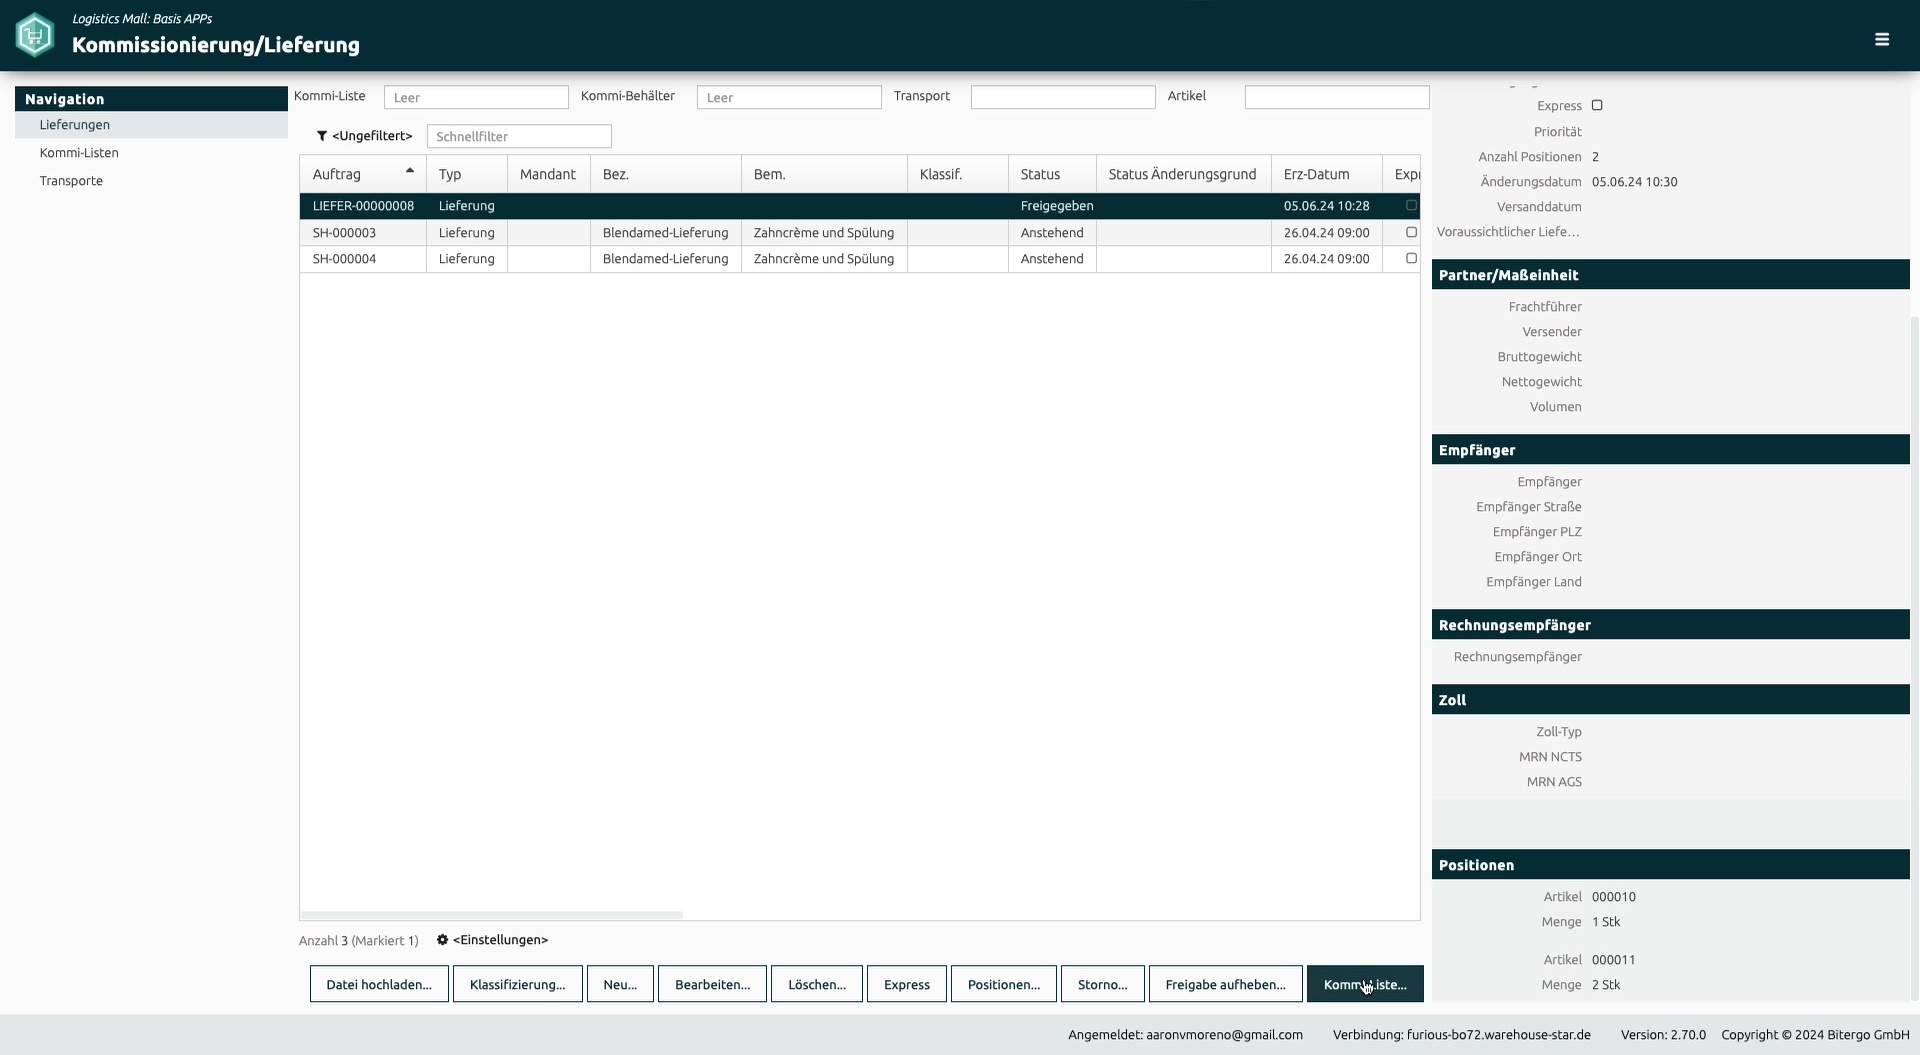Sort by Erz-Datum column header
Viewport: 1920px width, 1055px height.
[1327, 174]
